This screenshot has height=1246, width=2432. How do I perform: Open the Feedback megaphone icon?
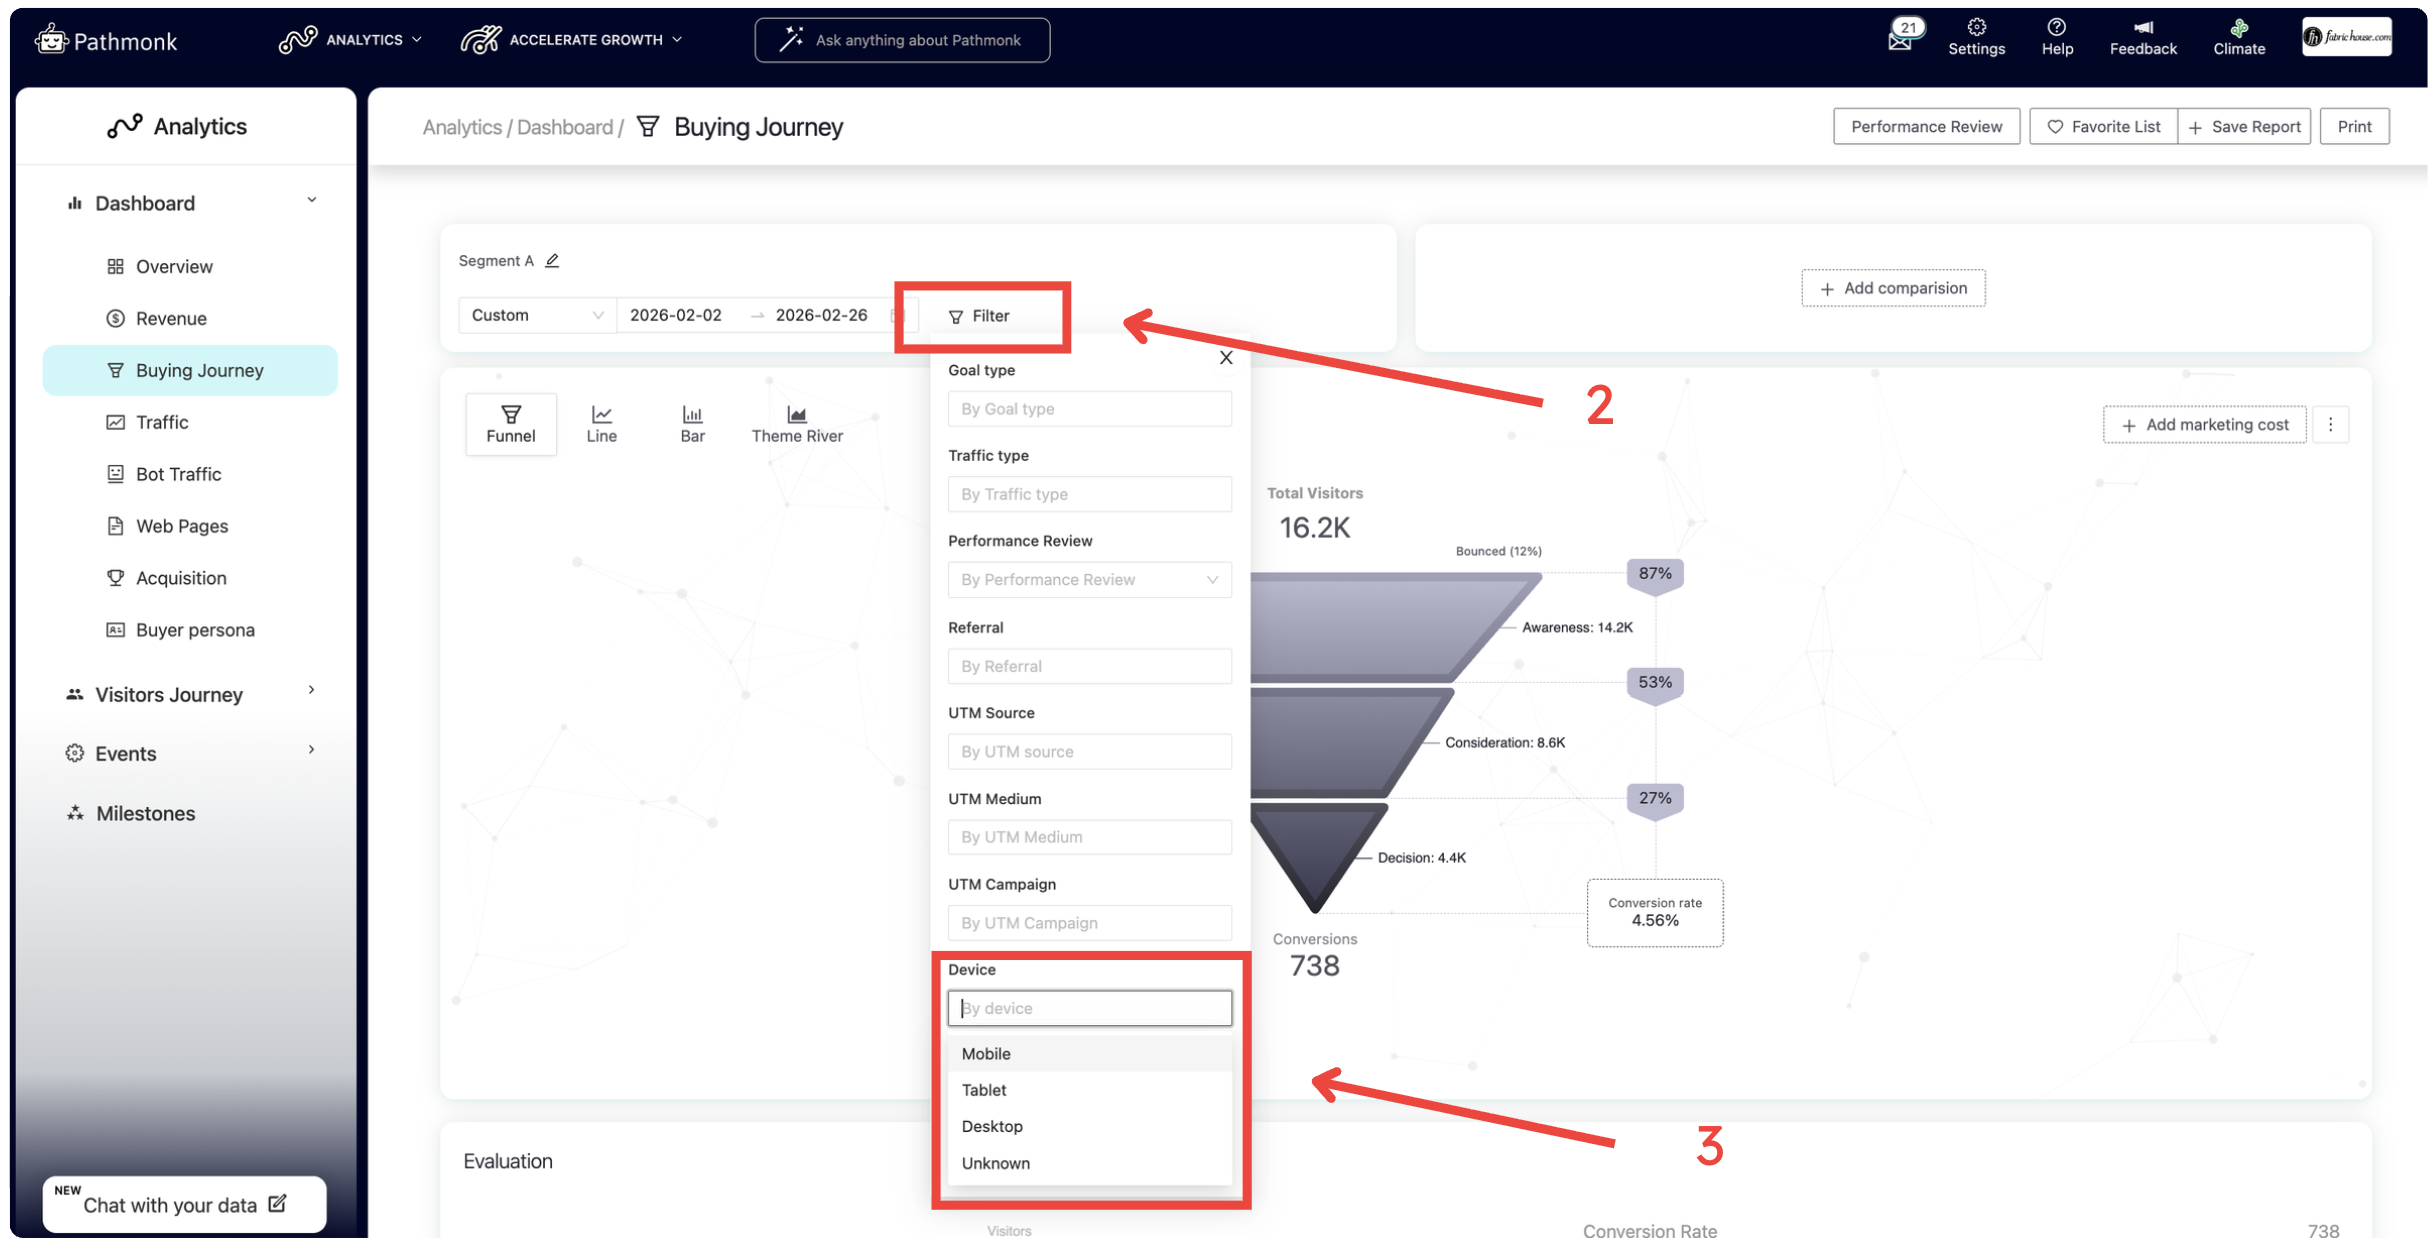click(2142, 28)
